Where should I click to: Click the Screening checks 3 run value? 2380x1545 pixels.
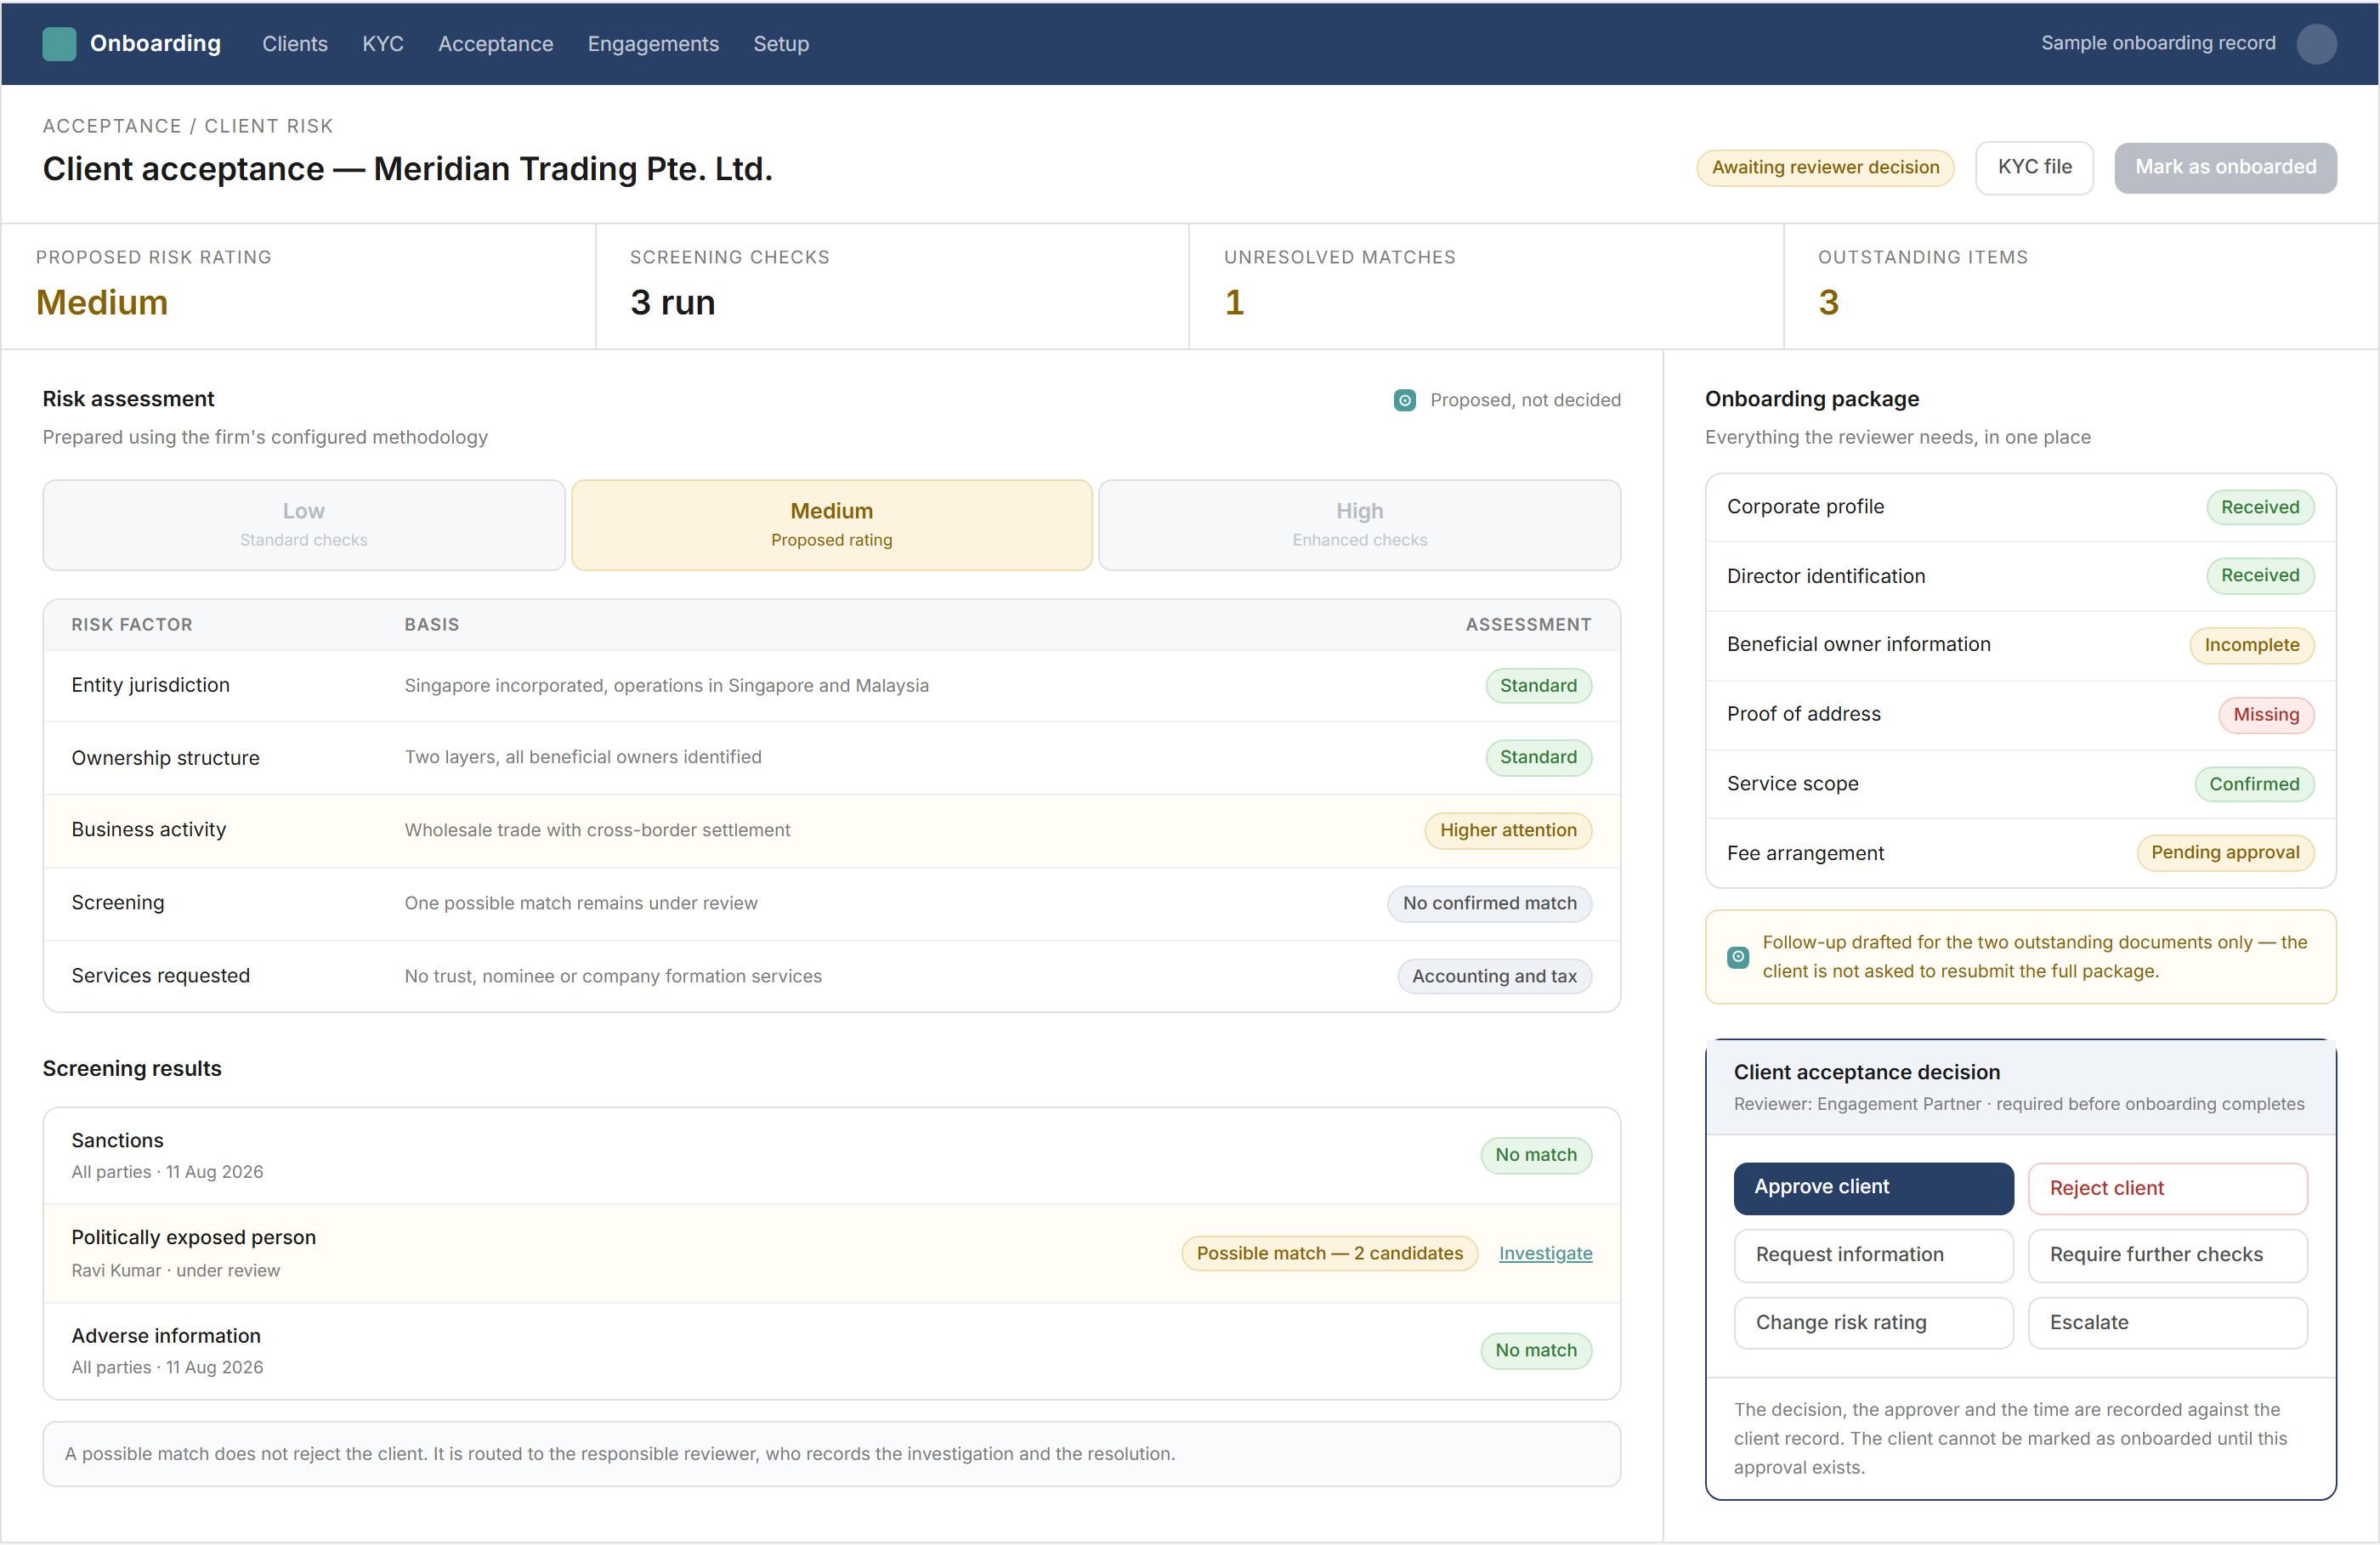tap(672, 303)
